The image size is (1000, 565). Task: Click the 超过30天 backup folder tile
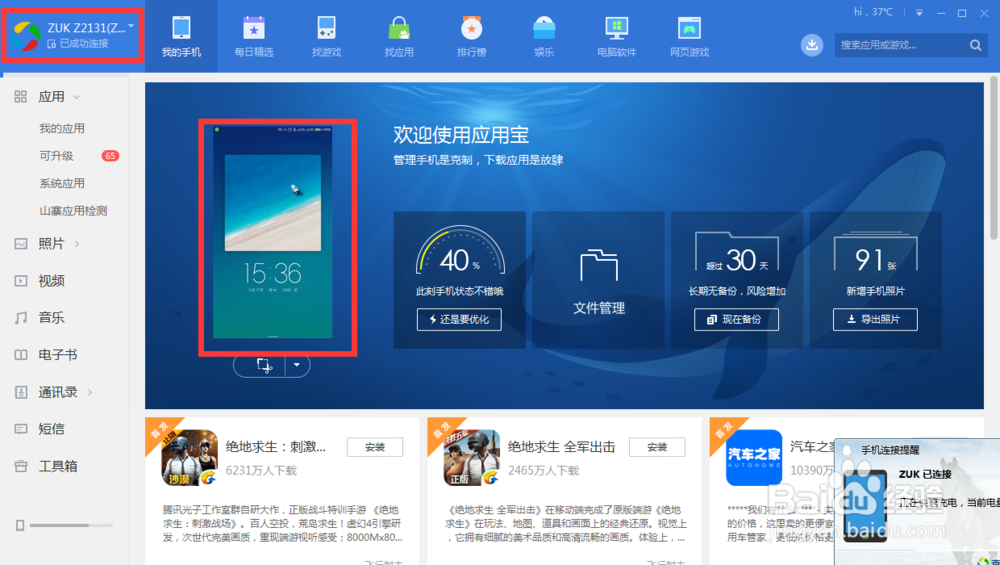(737, 253)
